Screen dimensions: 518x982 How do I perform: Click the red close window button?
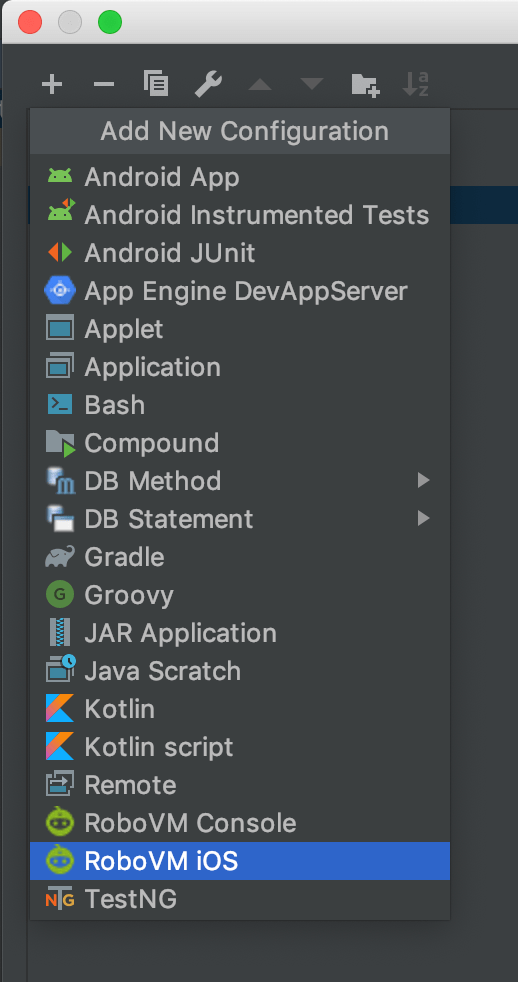click(30, 23)
